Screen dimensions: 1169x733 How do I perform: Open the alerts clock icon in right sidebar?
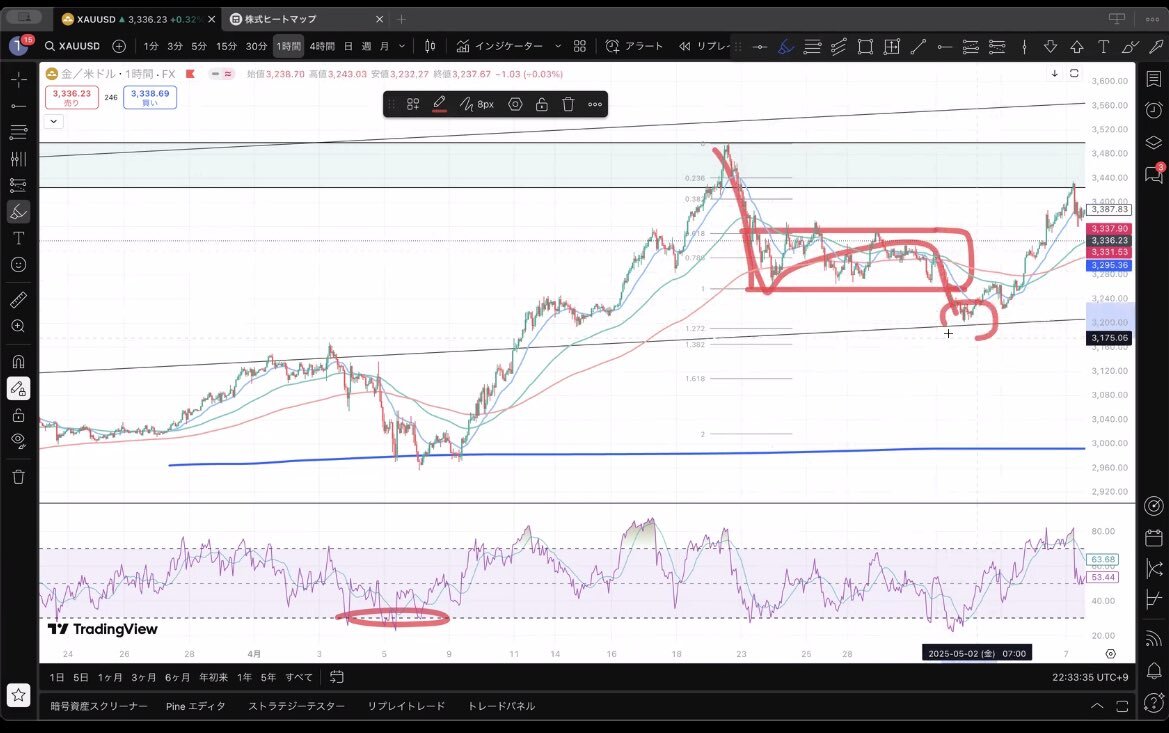pos(1153,110)
